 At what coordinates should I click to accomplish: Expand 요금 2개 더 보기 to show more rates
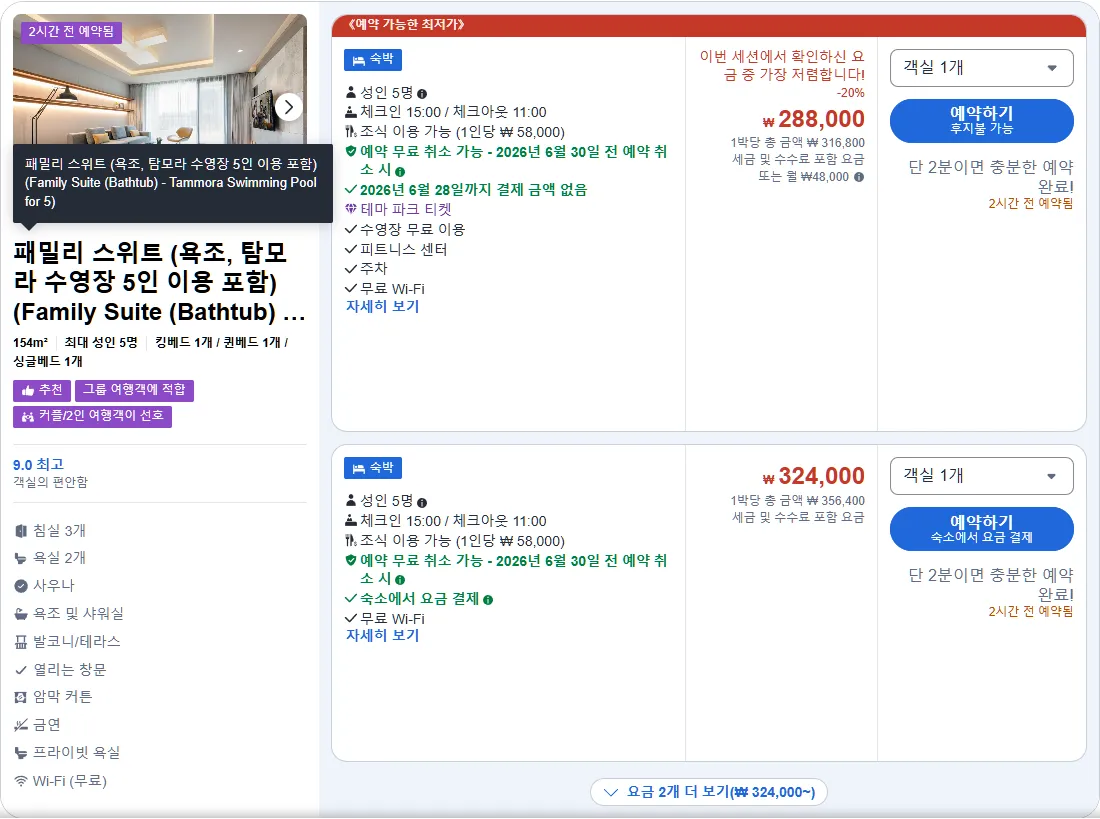709,792
